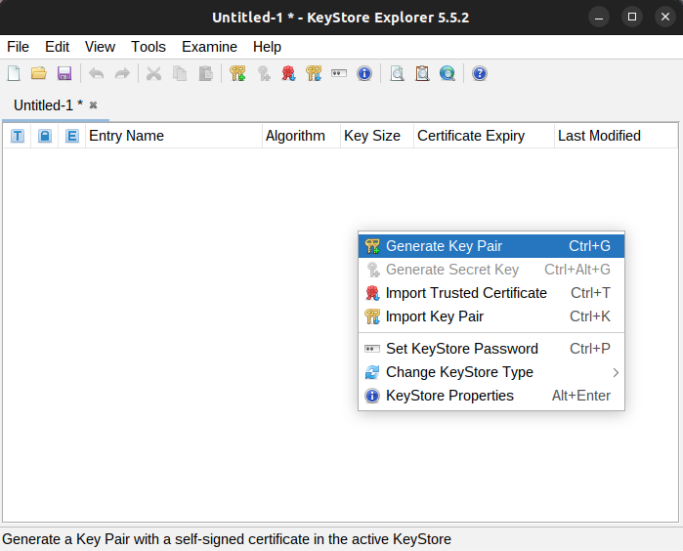Click the Copy toolbar icon
Screen dimensions: 683x551
pos(180,73)
